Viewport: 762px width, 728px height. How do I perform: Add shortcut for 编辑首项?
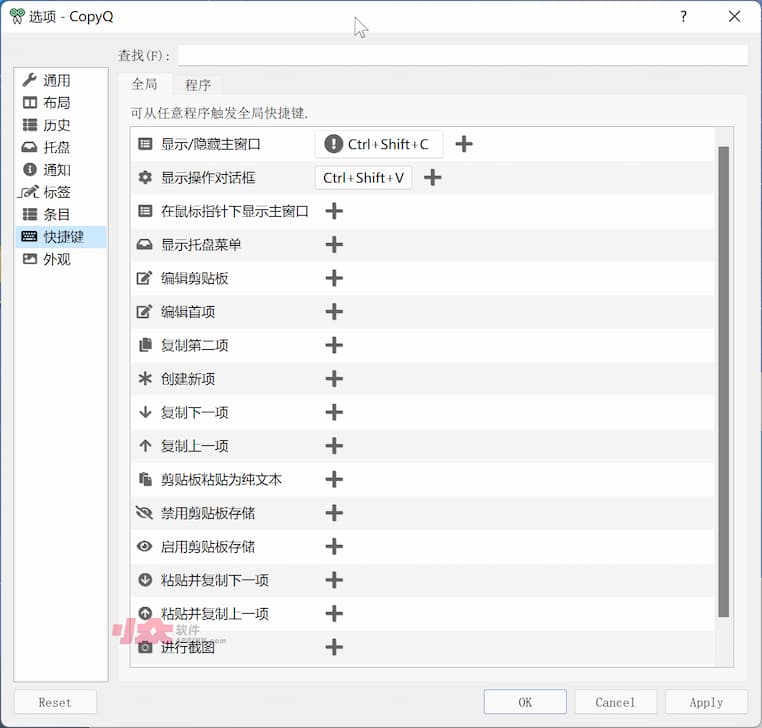[x=334, y=312]
